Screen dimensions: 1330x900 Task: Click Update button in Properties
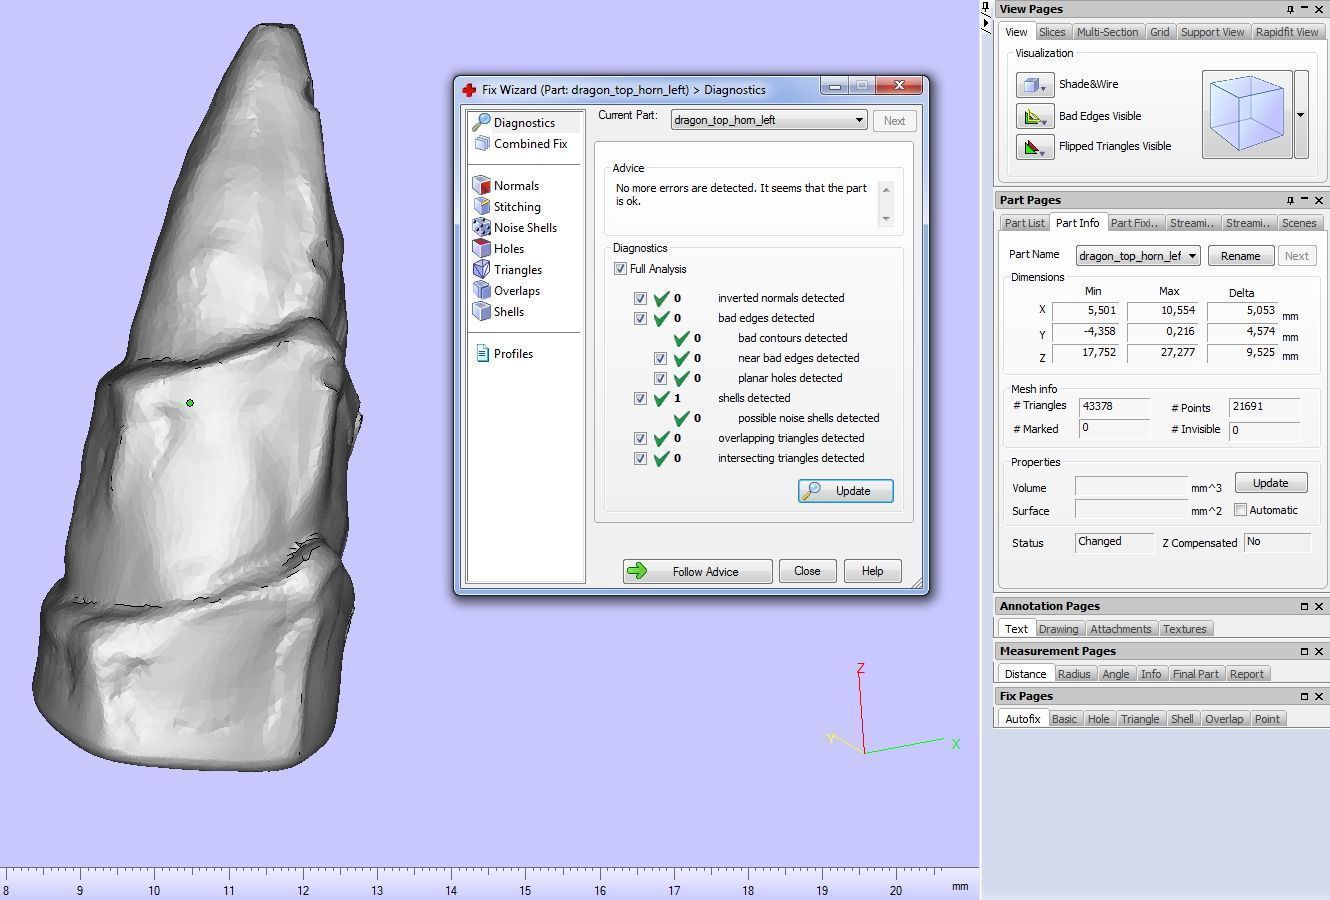1270,483
